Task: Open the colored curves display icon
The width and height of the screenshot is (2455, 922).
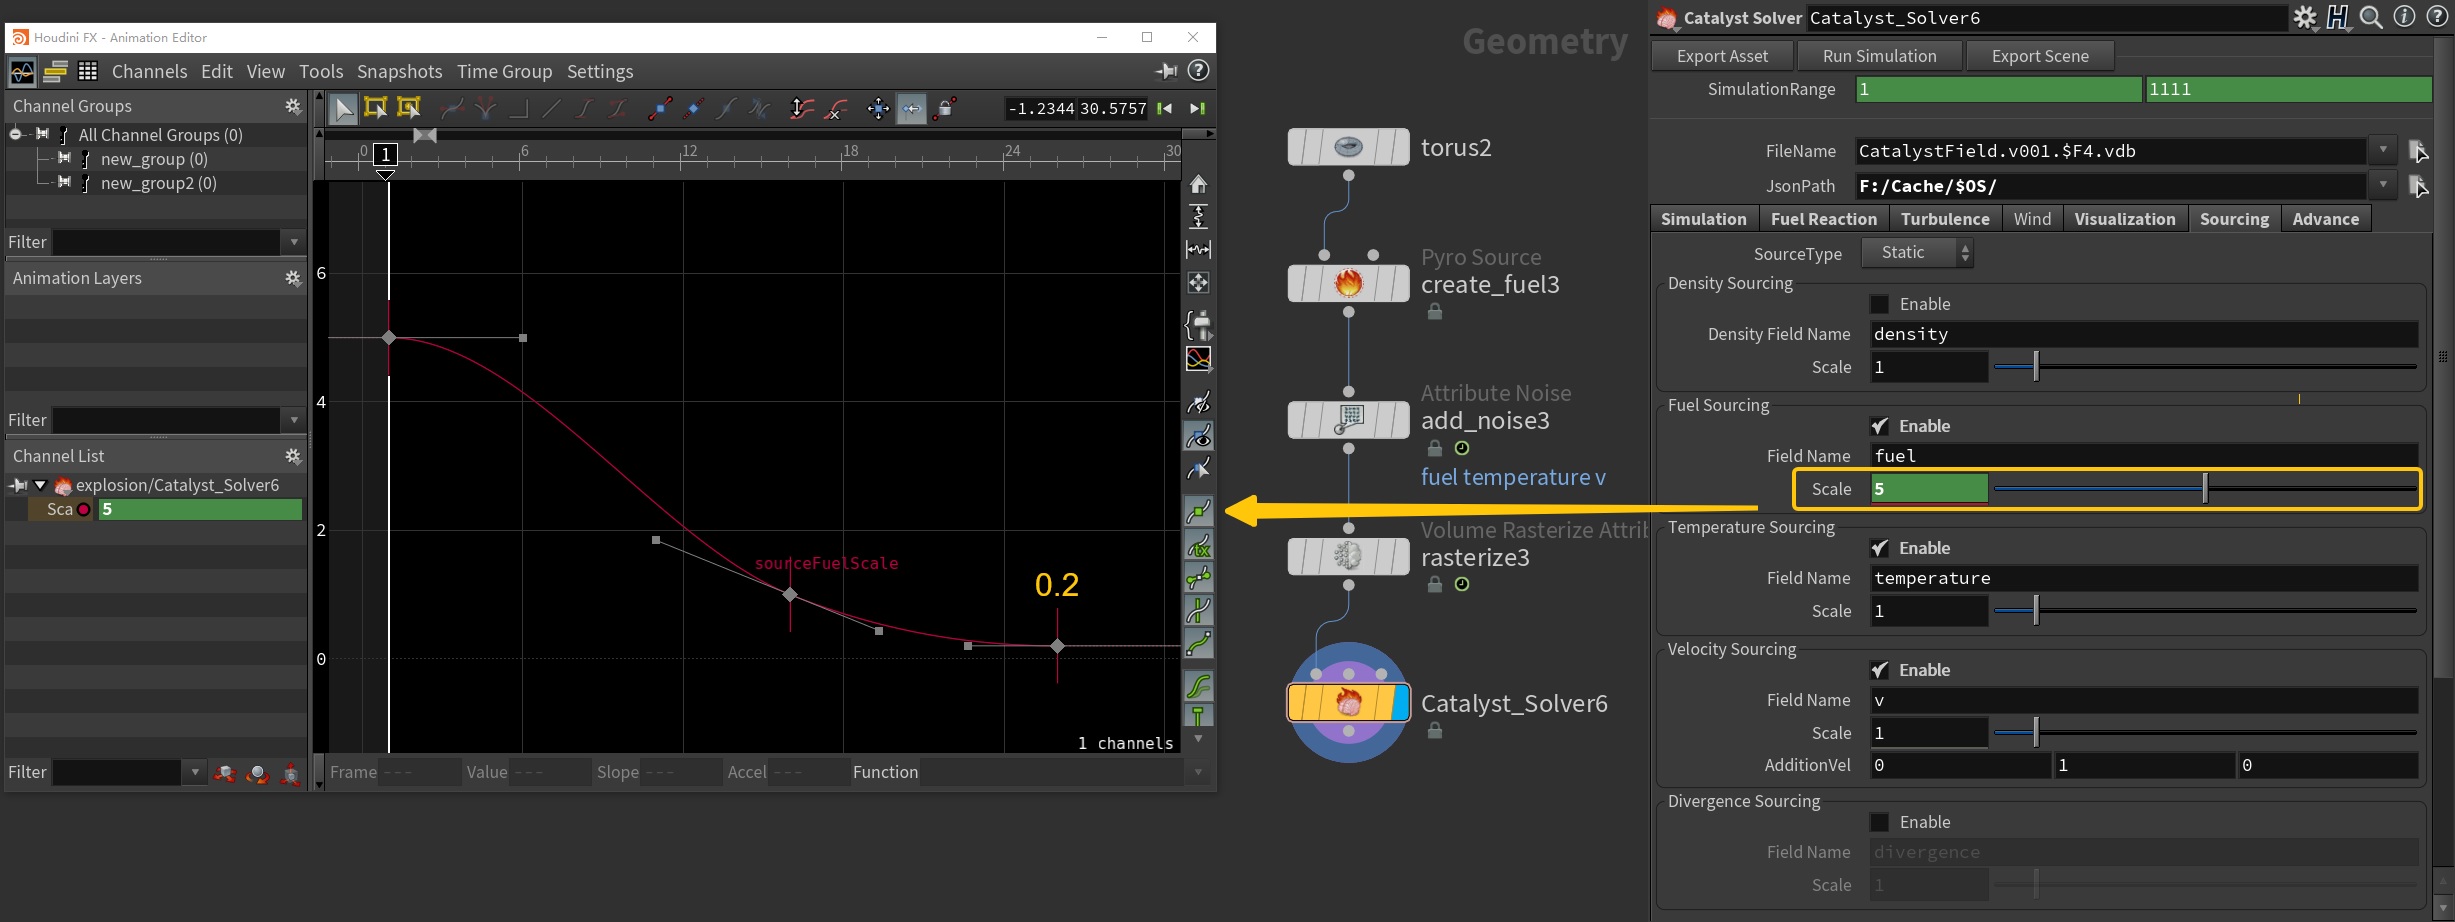Action: [1198, 358]
